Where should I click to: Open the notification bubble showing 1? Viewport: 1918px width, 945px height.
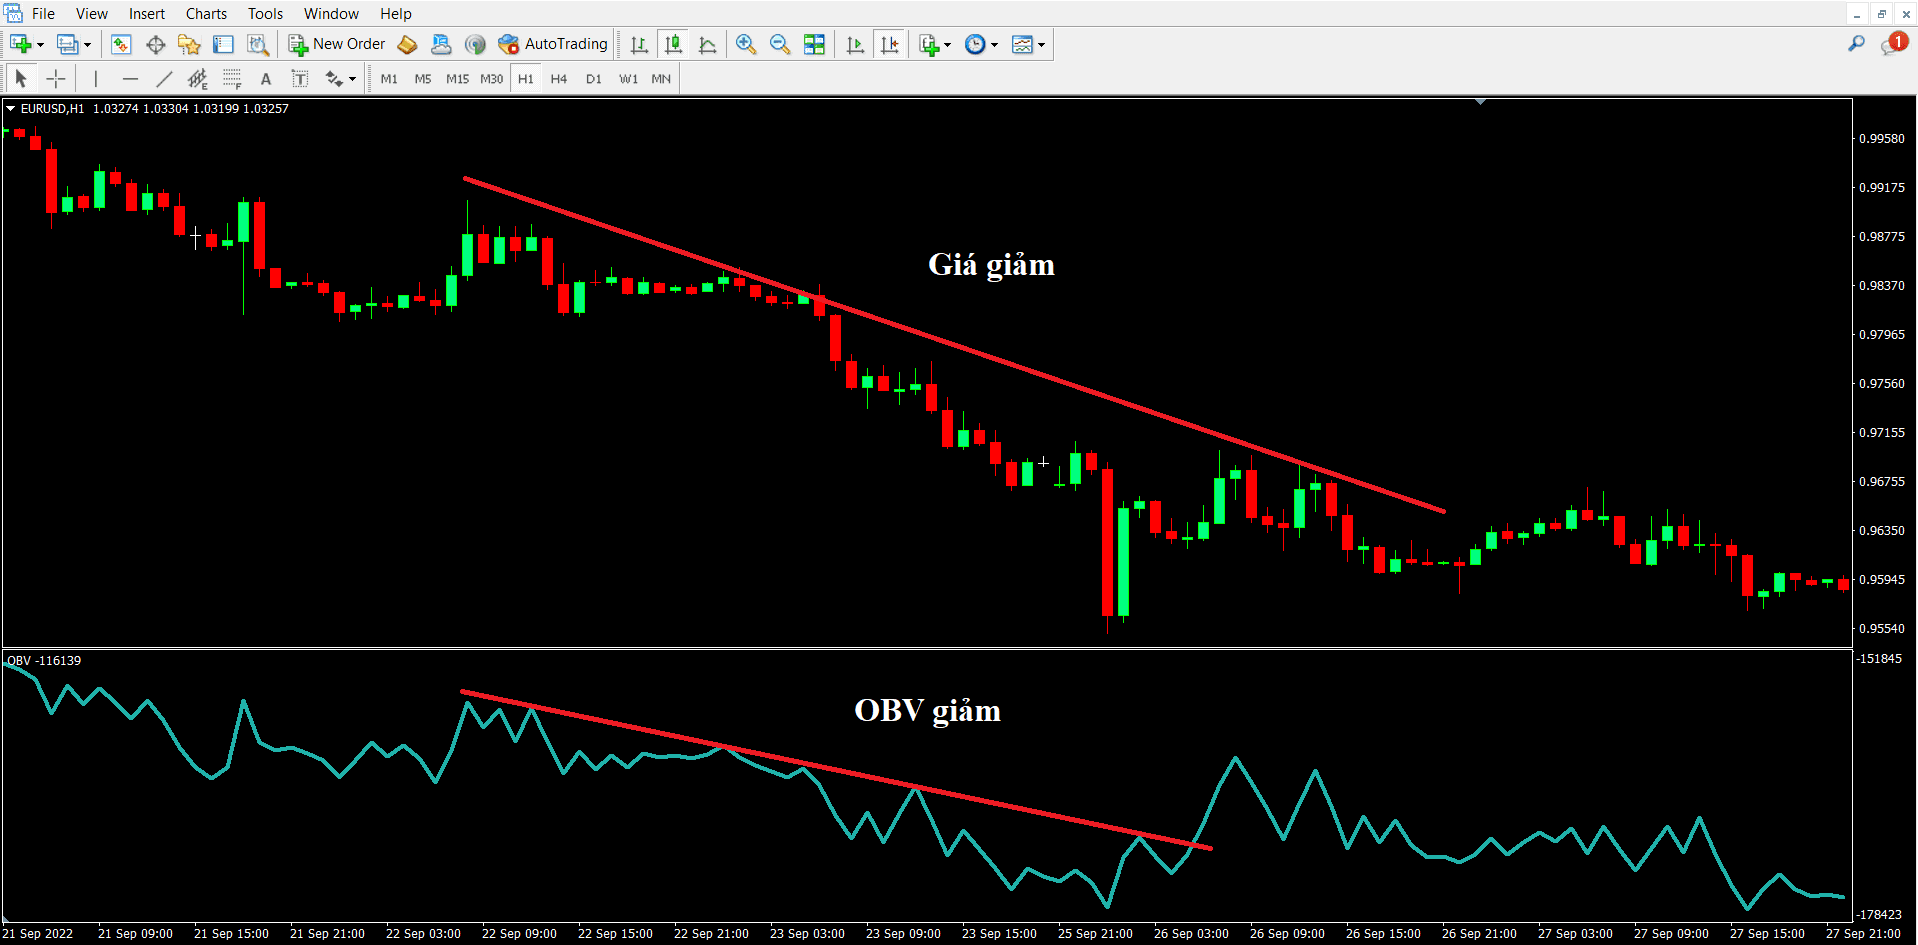(x=1894, y=44)
